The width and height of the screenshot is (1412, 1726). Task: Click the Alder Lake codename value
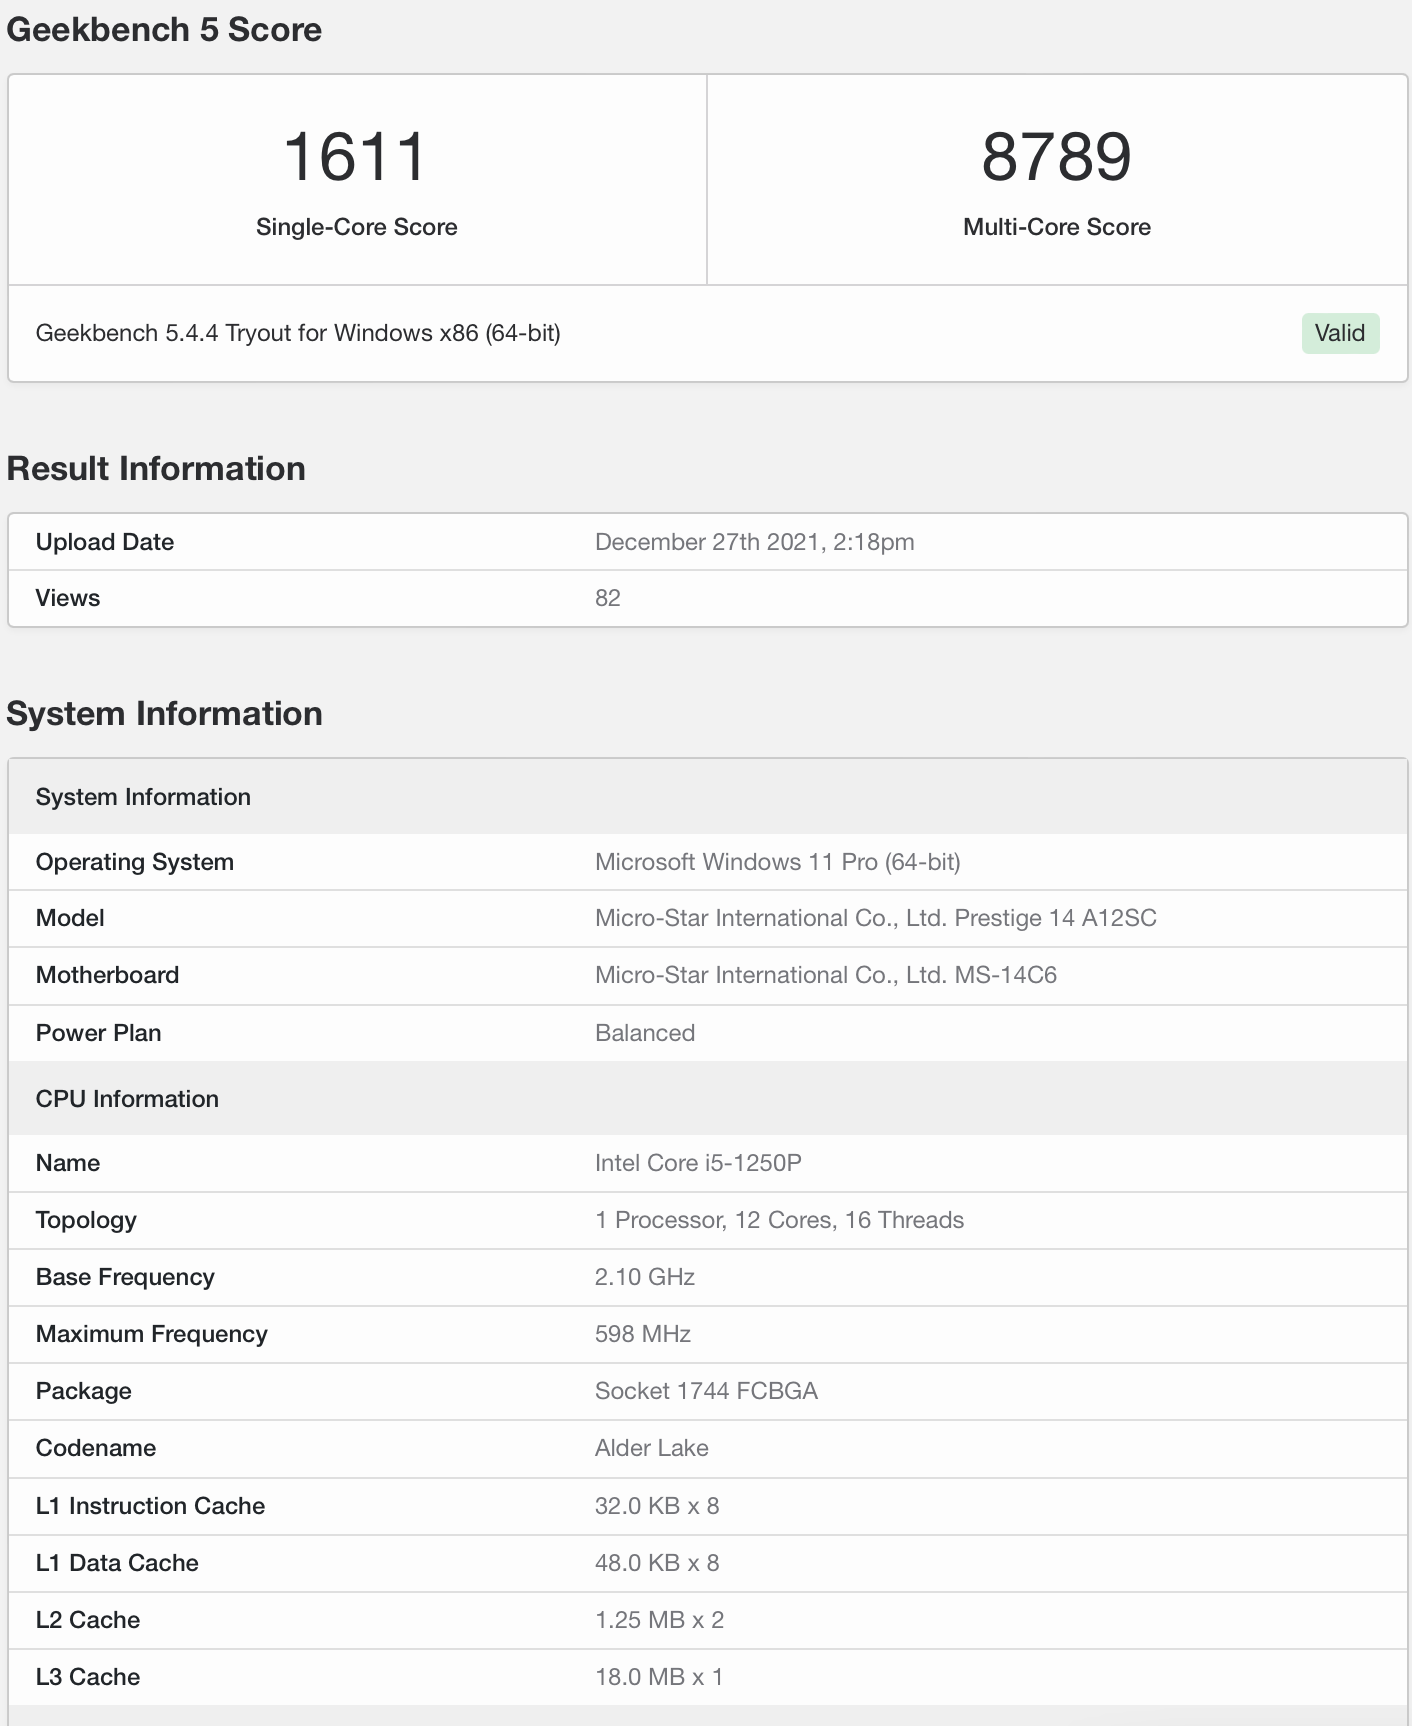(651, 1448)
